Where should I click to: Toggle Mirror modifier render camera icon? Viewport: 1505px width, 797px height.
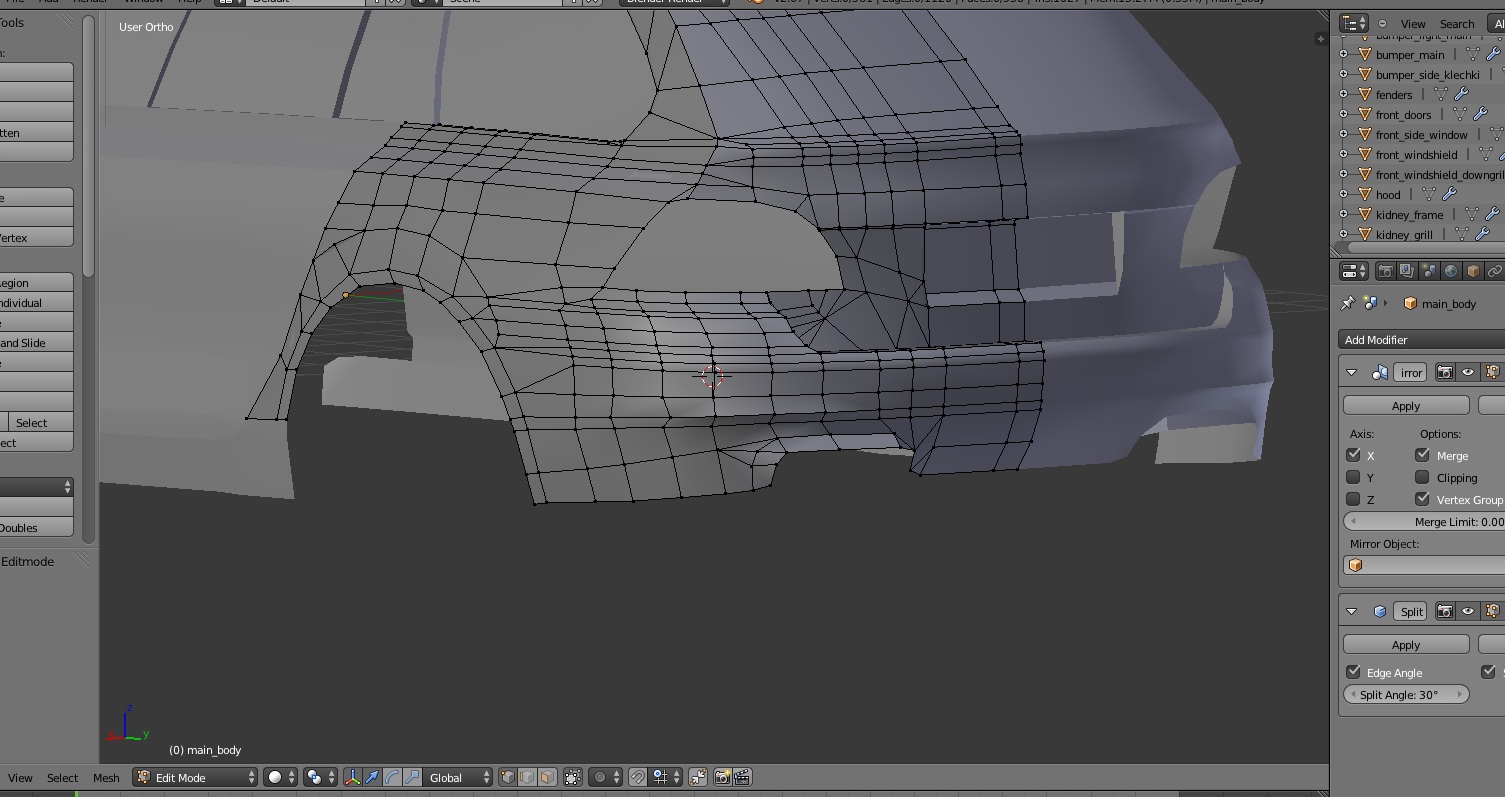[1444, 372]
